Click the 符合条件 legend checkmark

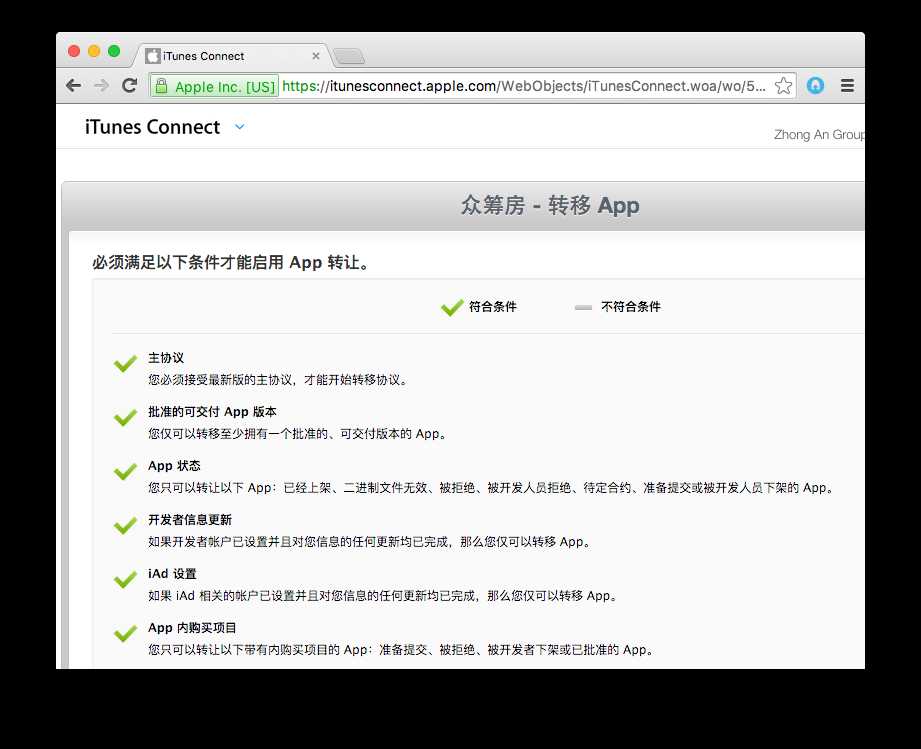coord(452,307)
